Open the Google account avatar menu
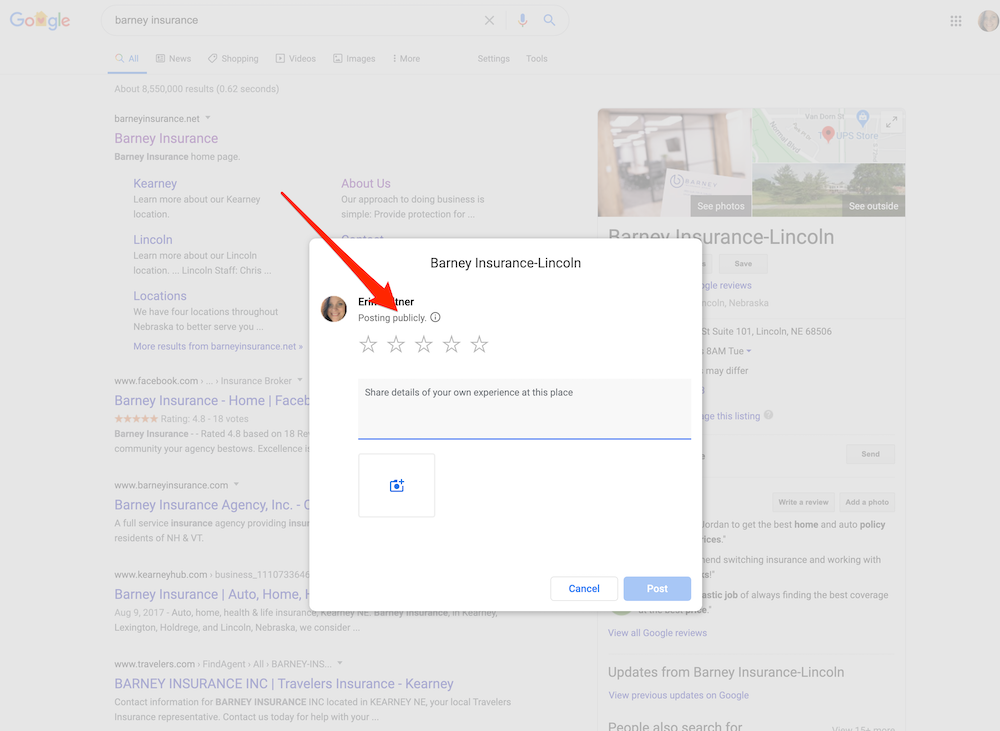The height and width of the screenshot is (731, 1000). pyautogui.click(x=988, y=21)
